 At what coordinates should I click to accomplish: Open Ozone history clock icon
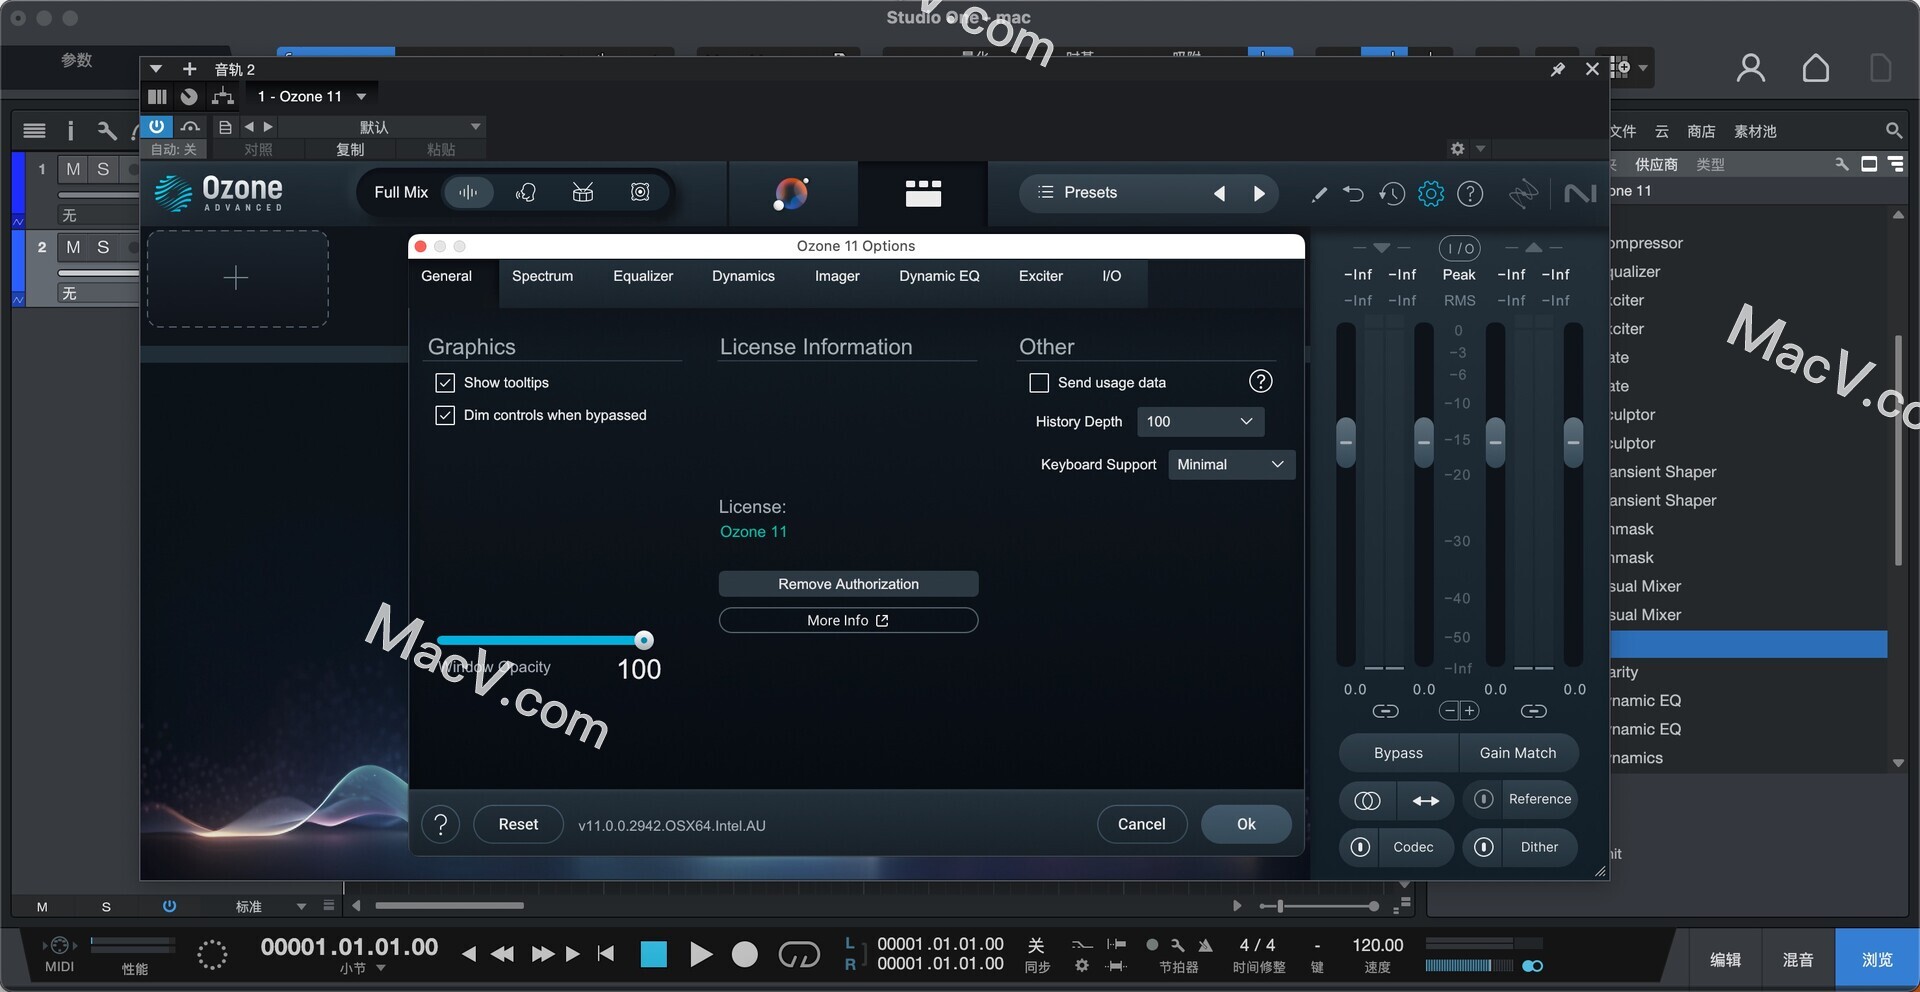[x=1392, y=193]
